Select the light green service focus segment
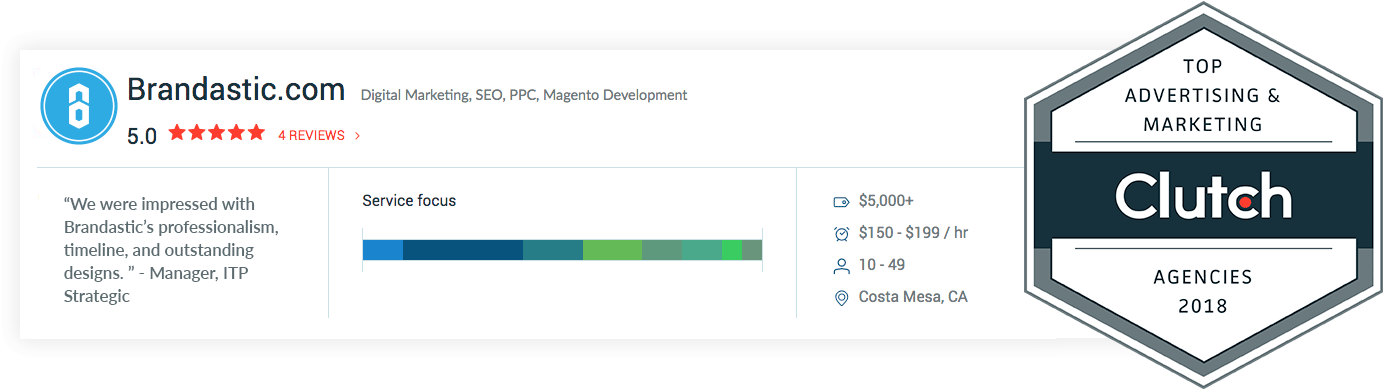 point(612,250)
